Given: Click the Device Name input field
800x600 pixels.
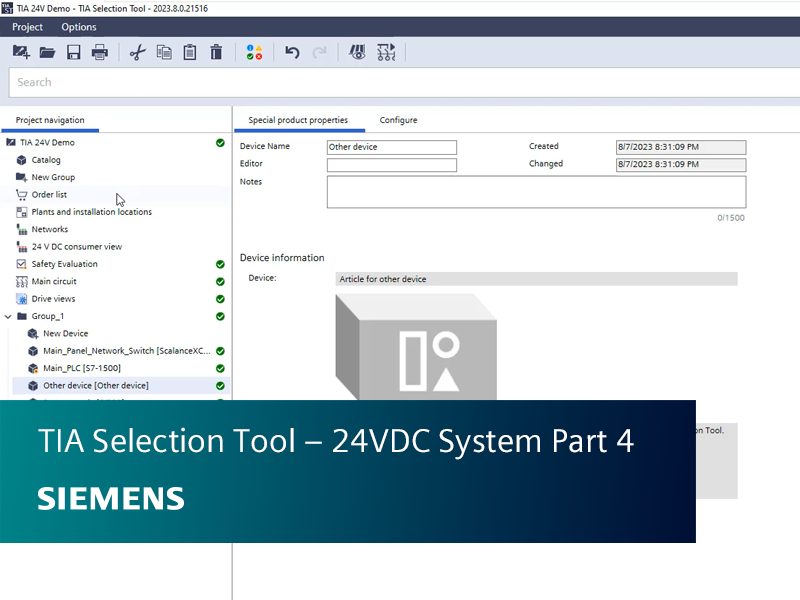Looking at the screenshot, I should tap(391, 147).
